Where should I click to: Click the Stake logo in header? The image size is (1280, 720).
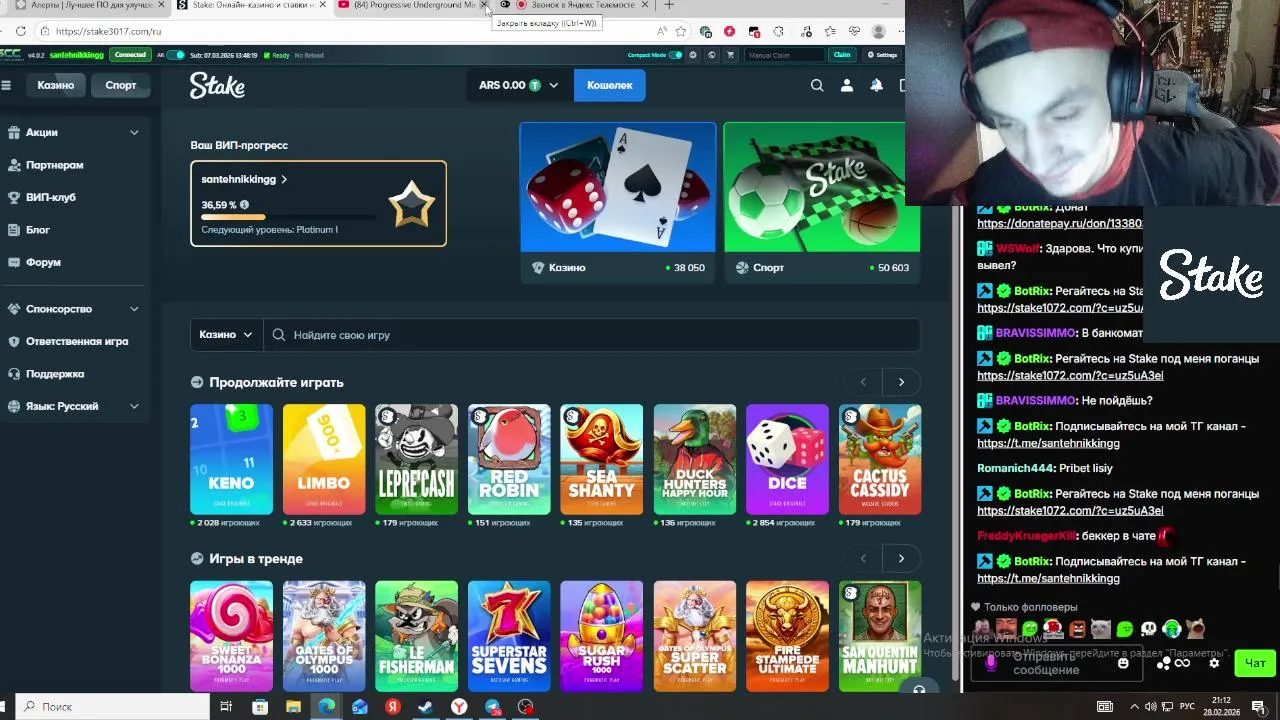(x=217, y=86)
